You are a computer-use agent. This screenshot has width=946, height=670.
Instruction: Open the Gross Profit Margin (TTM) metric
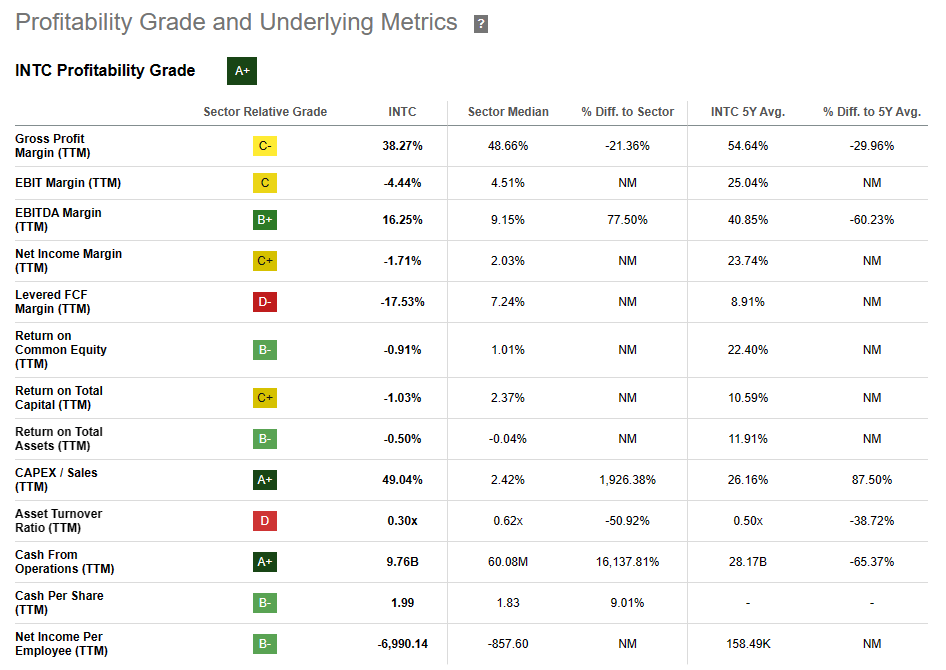52,146
